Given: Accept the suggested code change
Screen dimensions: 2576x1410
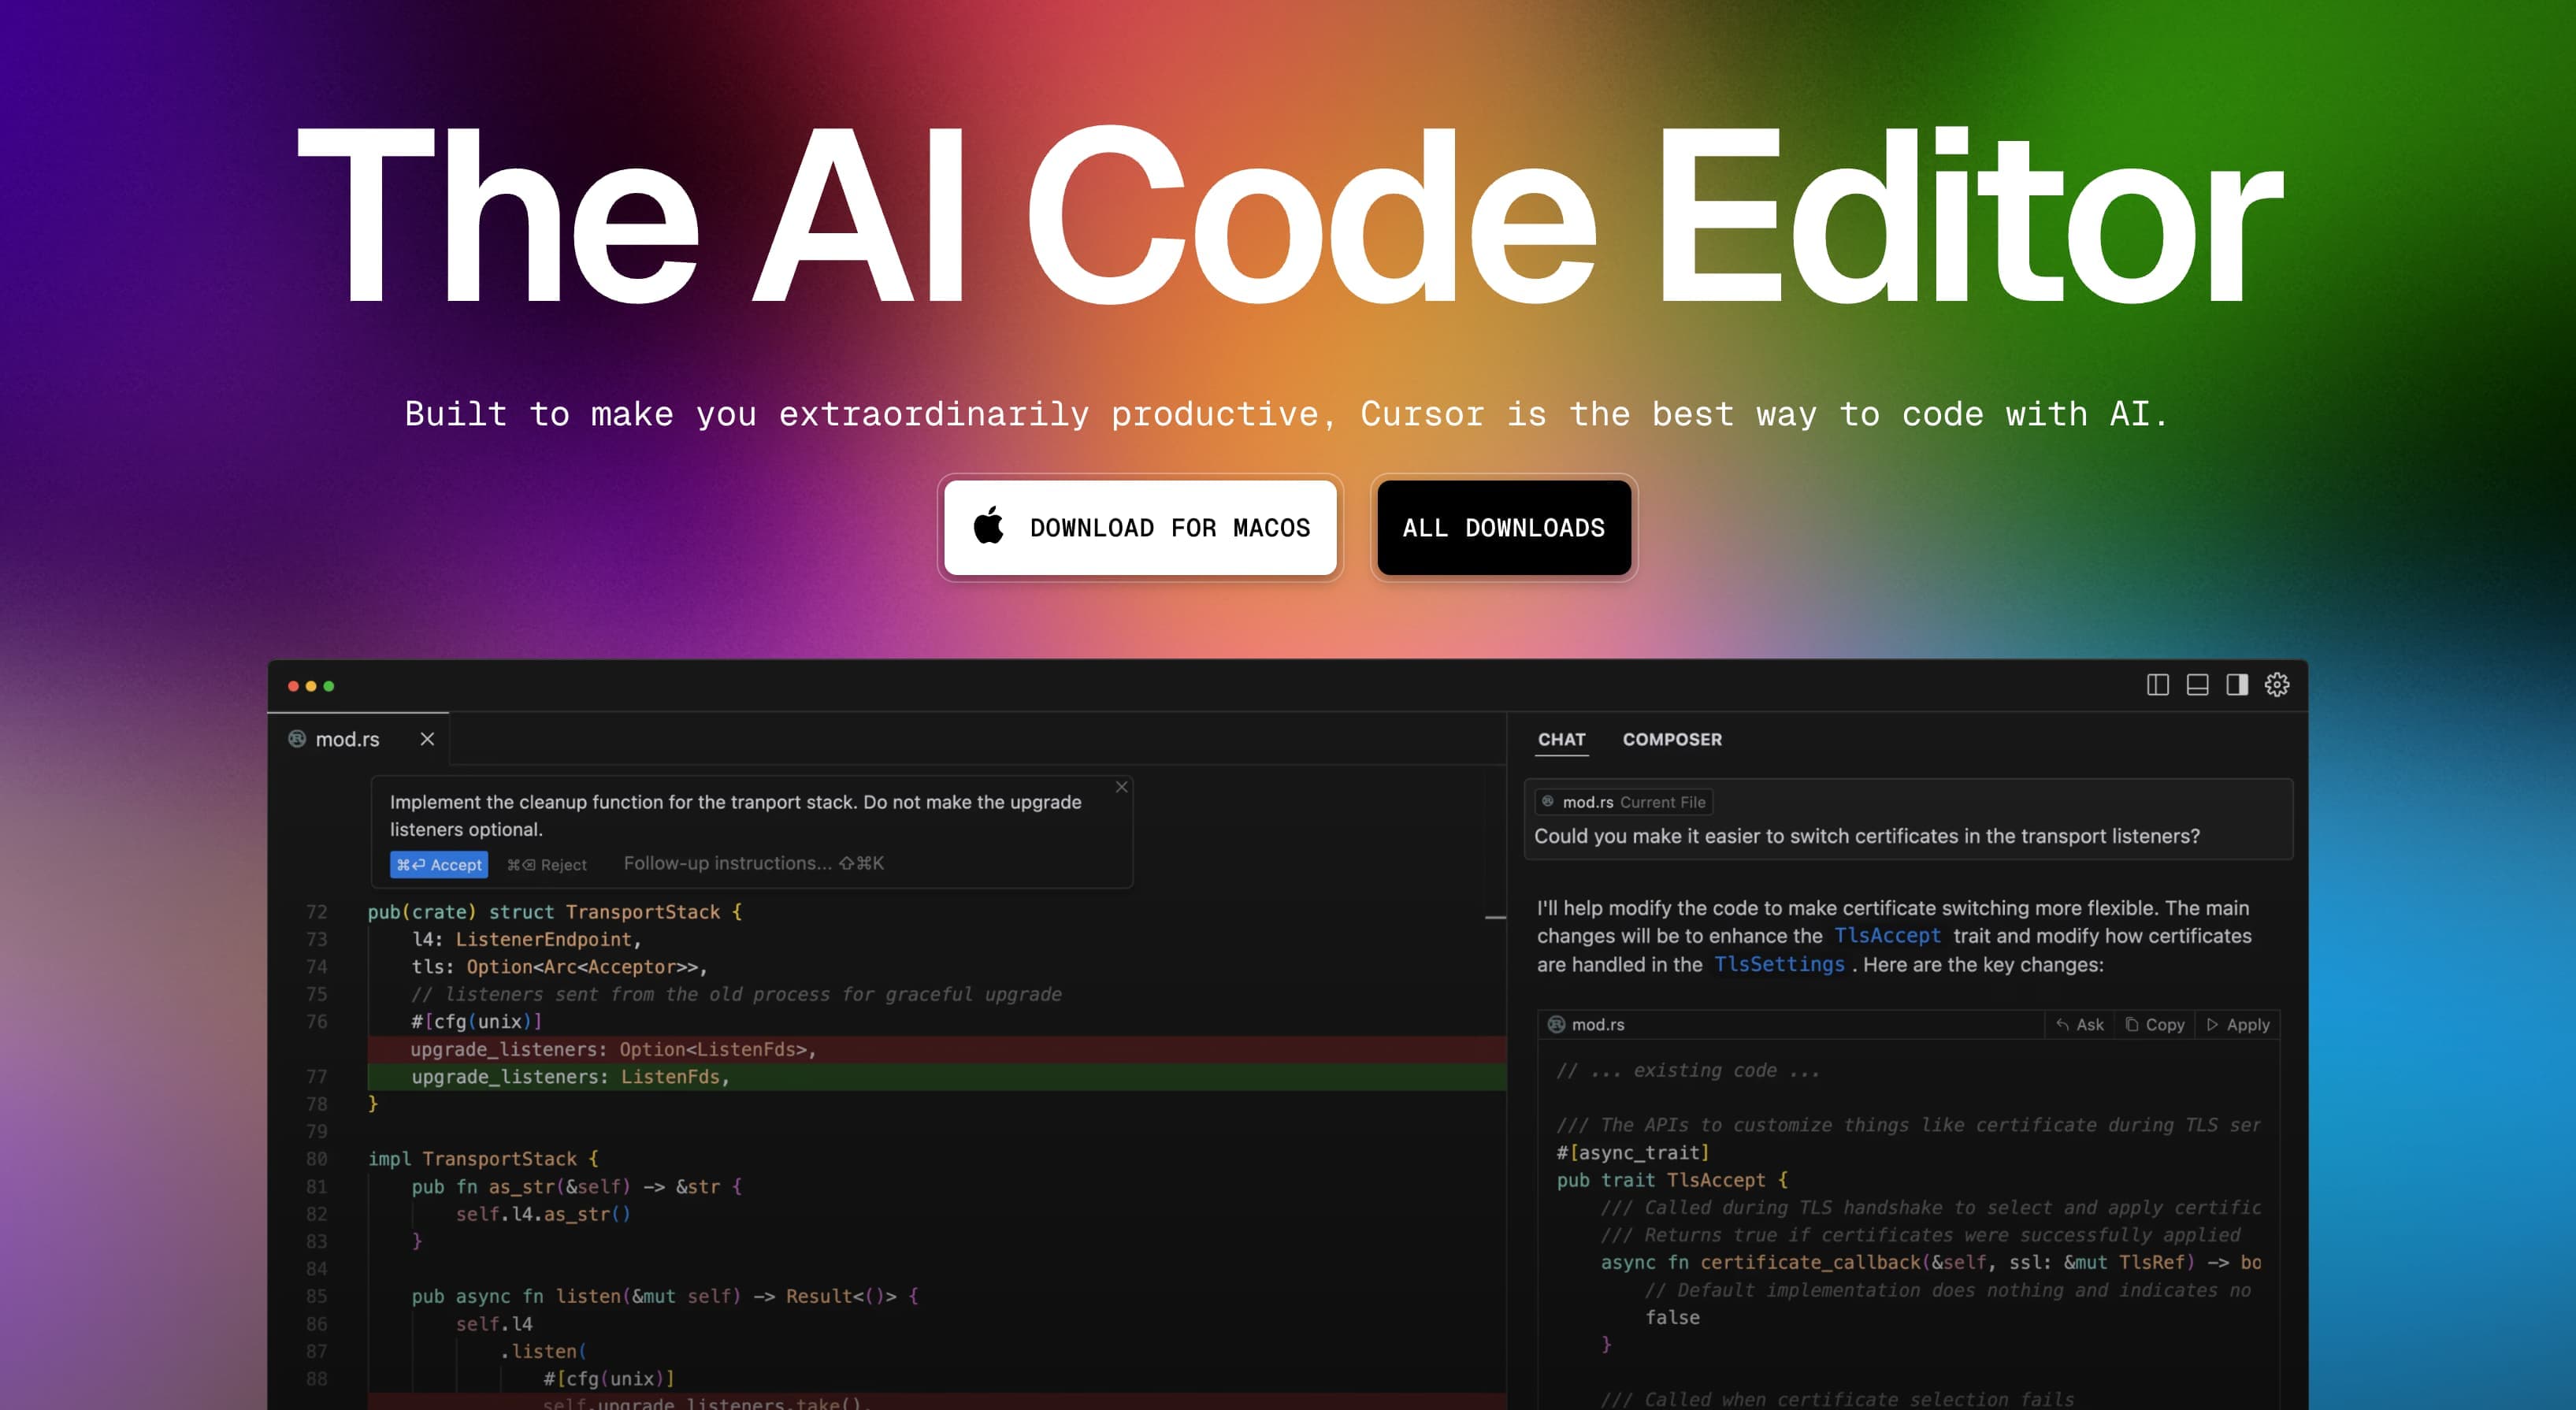Looking at the screenshot, I should click(x=439, y=864).
